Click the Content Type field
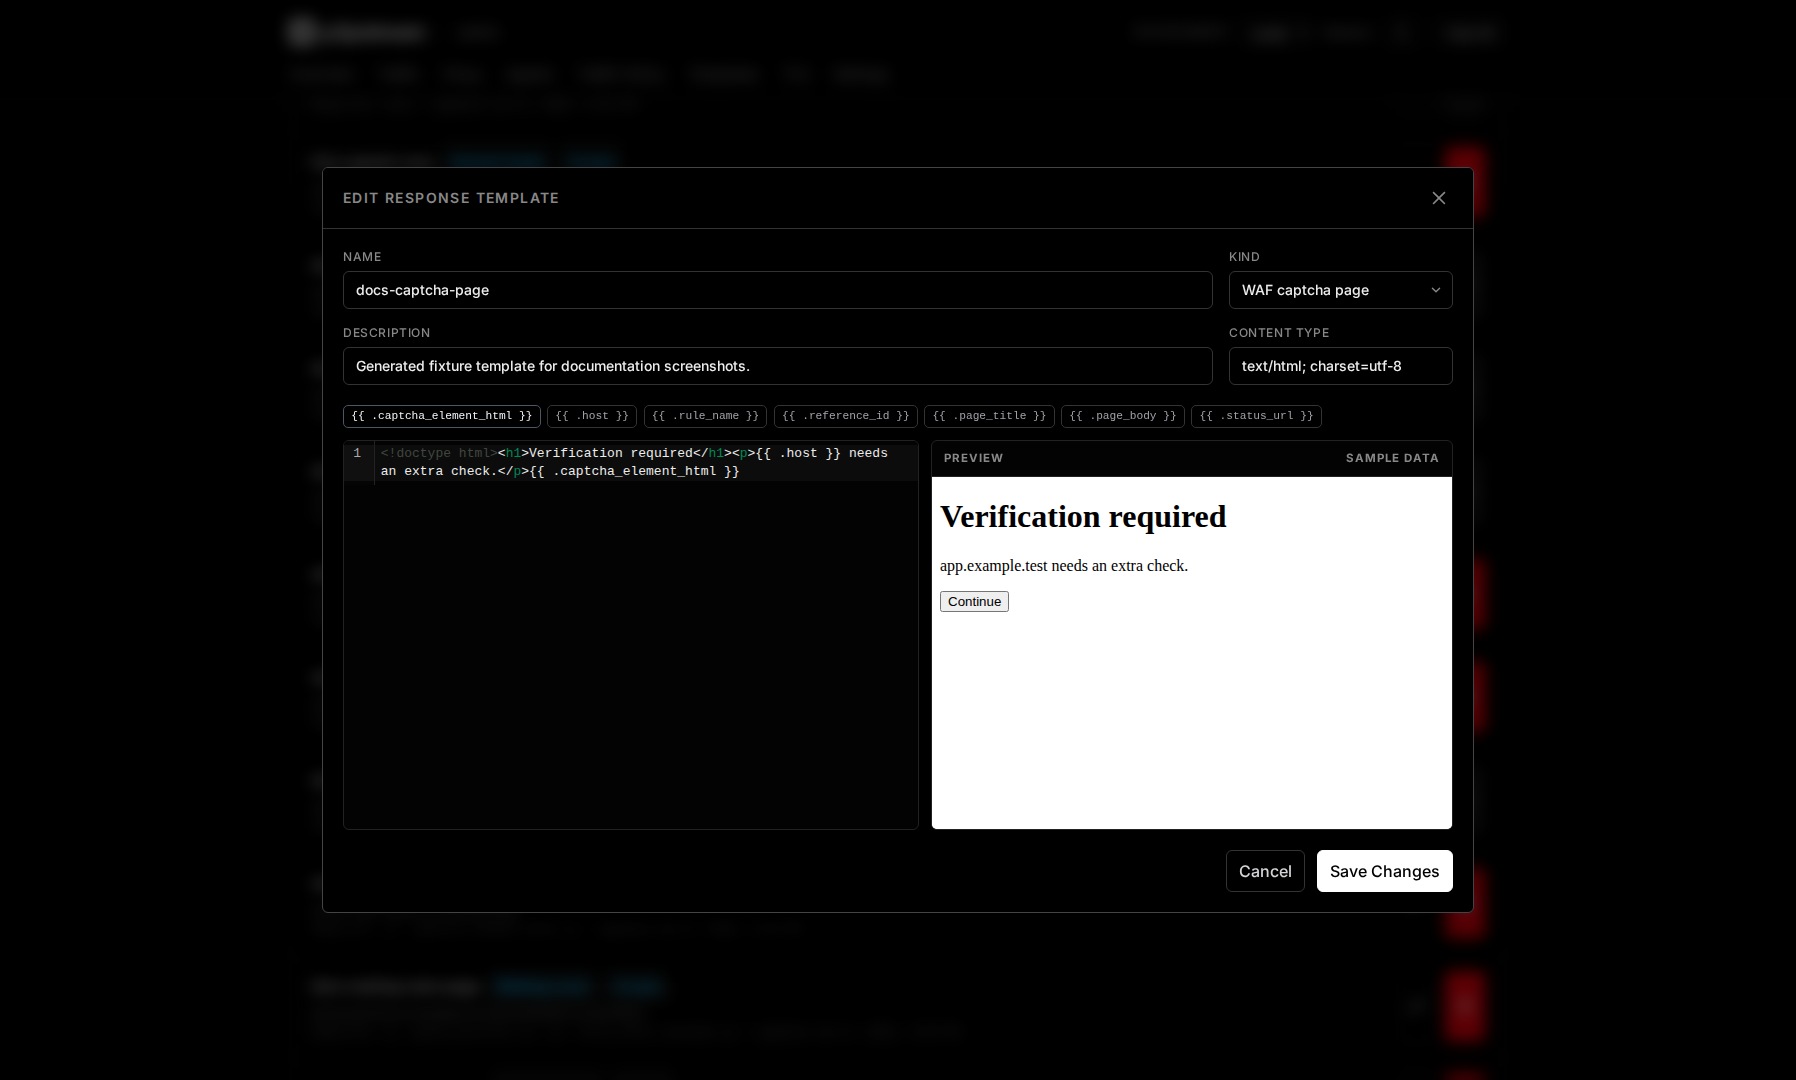Screen dimensions: 1796x1080 coord(1340,366)
